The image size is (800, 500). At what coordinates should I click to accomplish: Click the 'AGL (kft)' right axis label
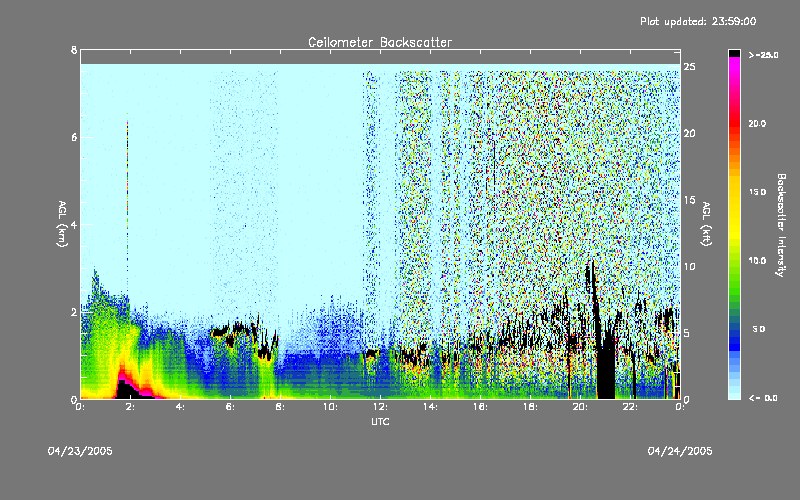pos(706,224)
